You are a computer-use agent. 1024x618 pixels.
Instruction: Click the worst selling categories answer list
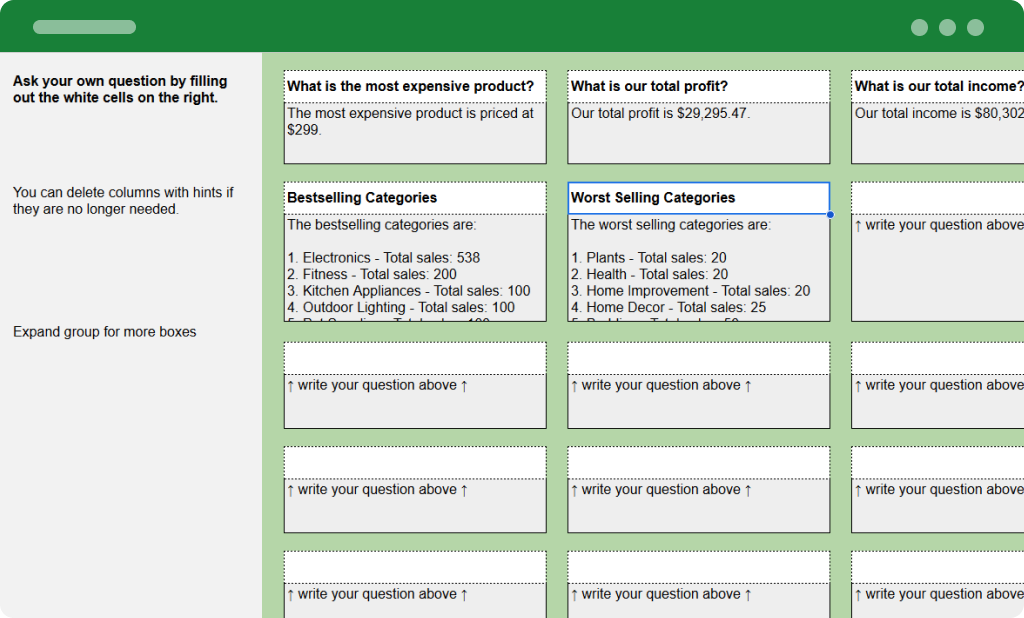click(697, 265)
